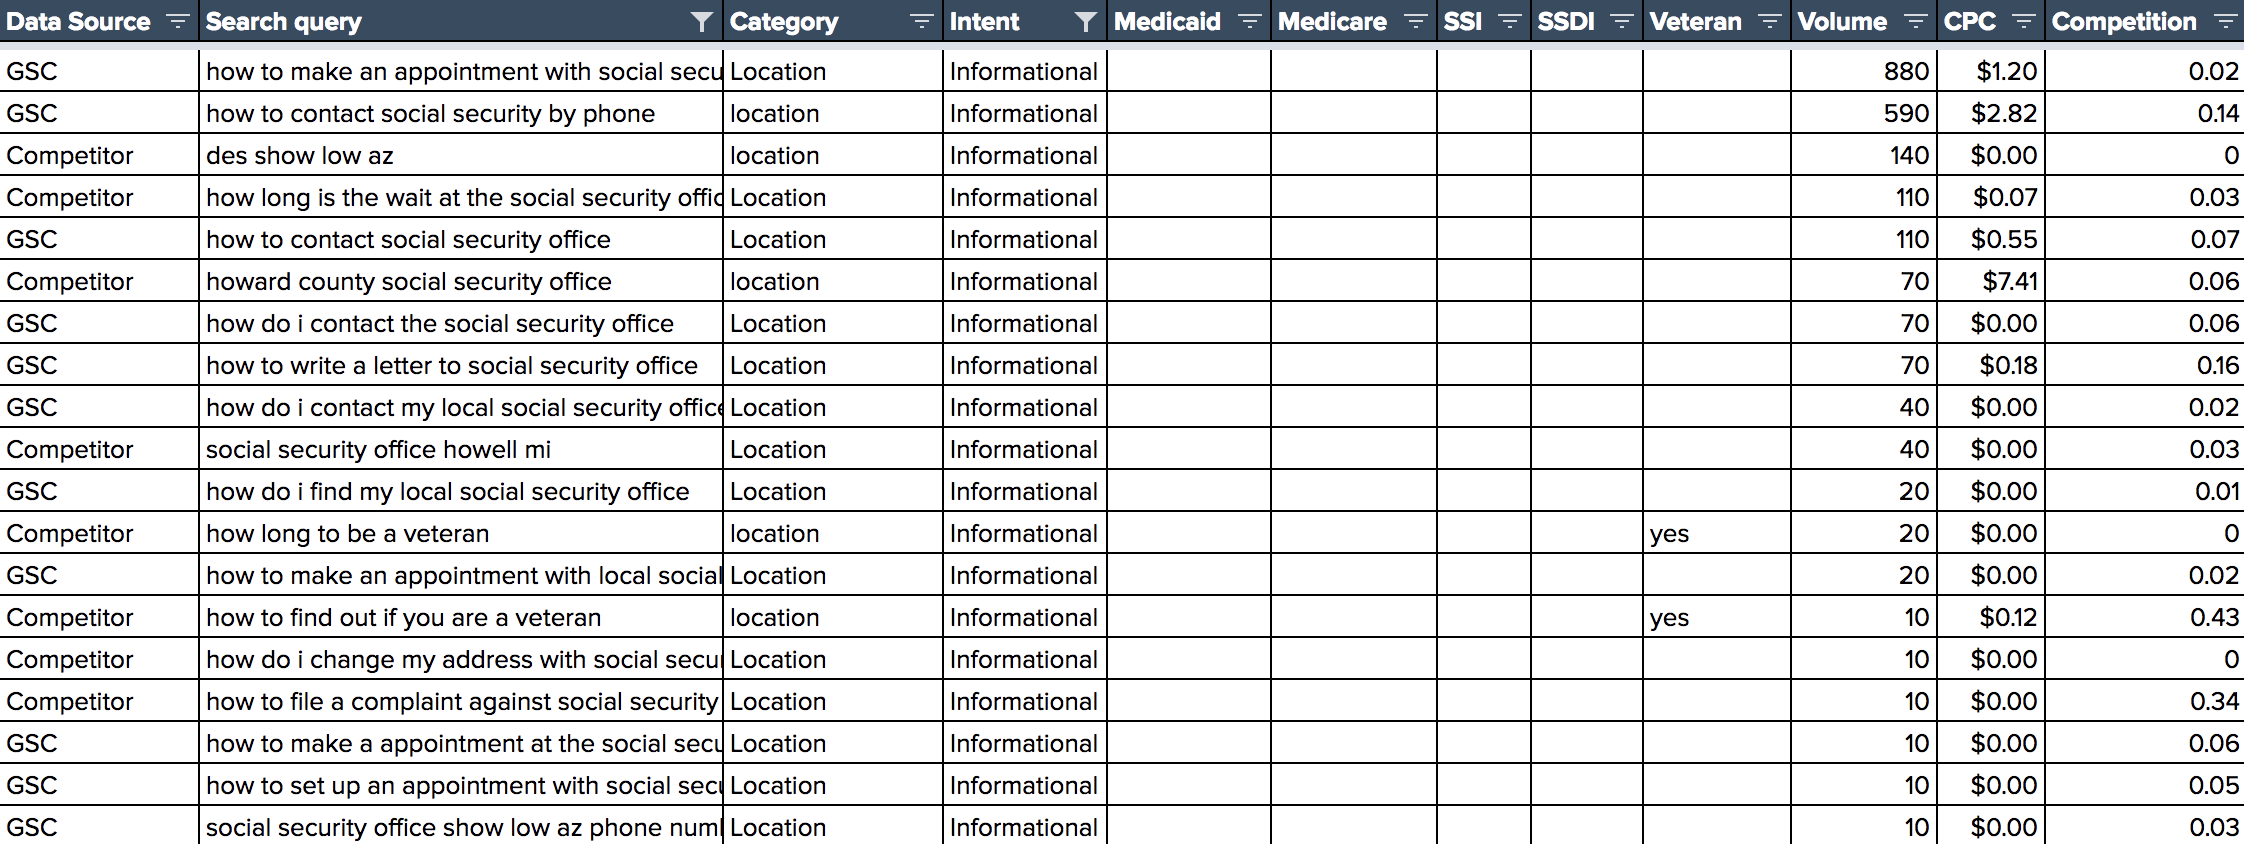Select the 'social security office howell mi' cell

[461, 449]
